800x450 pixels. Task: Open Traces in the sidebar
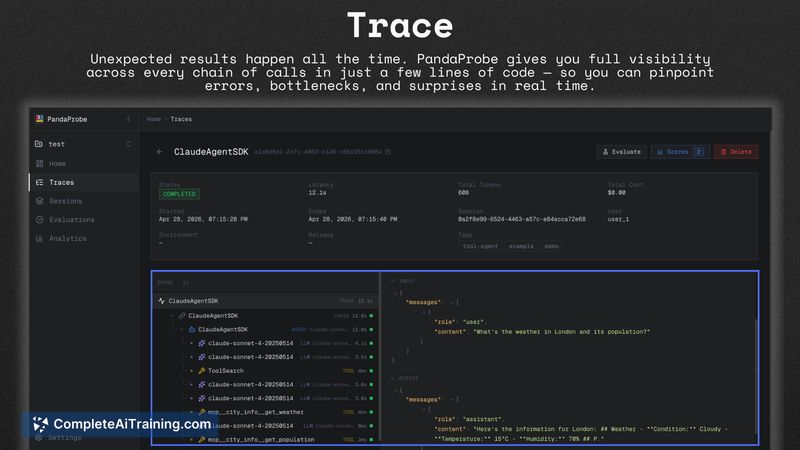coord(84,182)
